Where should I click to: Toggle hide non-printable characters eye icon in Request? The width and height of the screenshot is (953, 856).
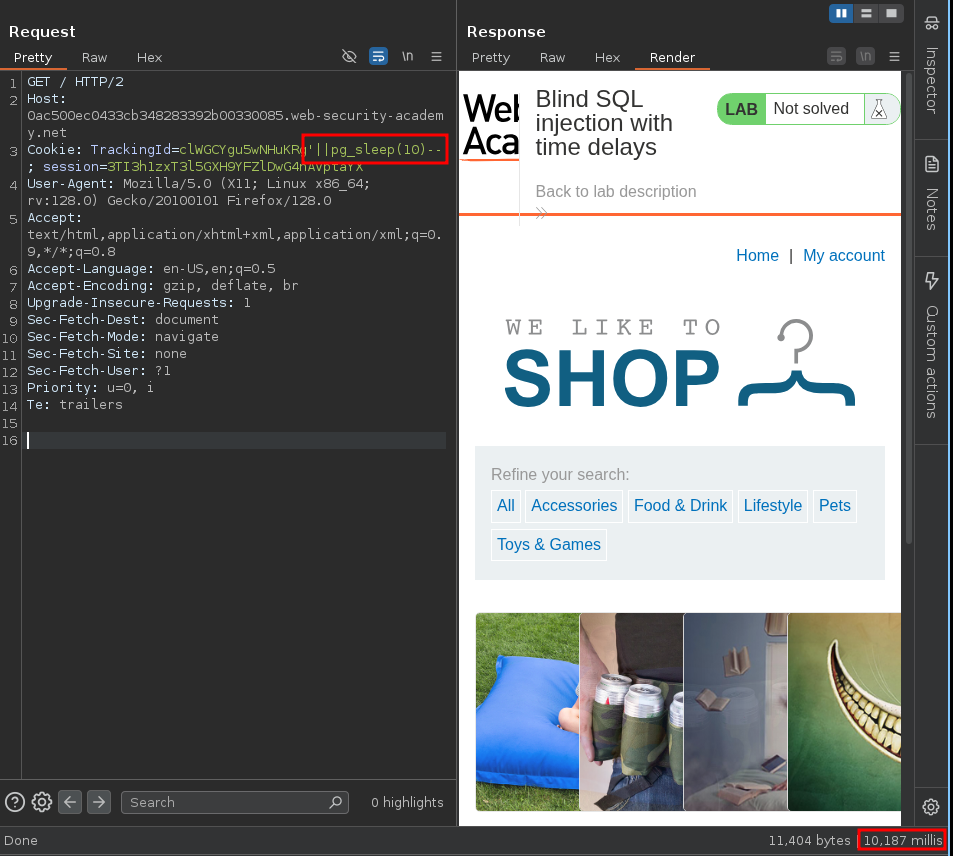tap(349, 57)
